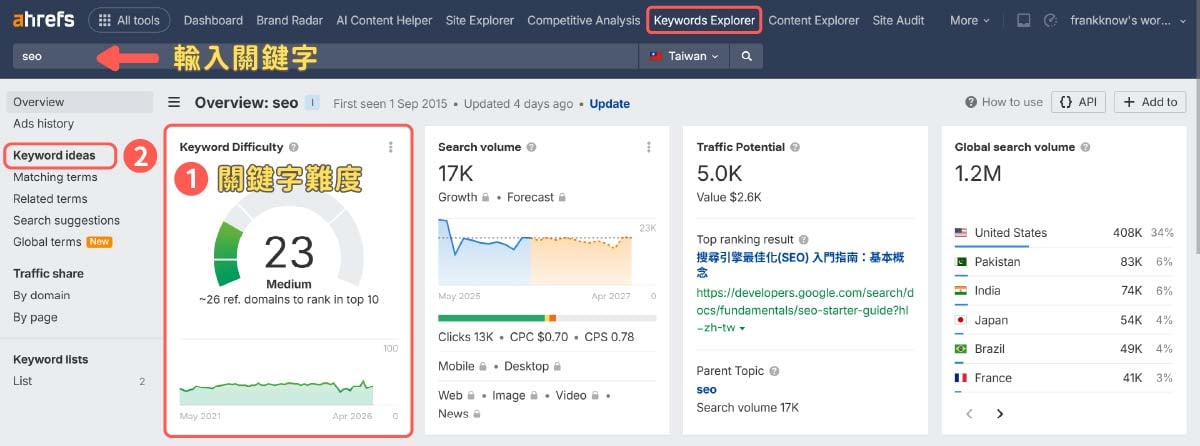Open Matching terms in the sidebar
The width and height of the screenshot is (1200, 446).
tap(55, 178)
